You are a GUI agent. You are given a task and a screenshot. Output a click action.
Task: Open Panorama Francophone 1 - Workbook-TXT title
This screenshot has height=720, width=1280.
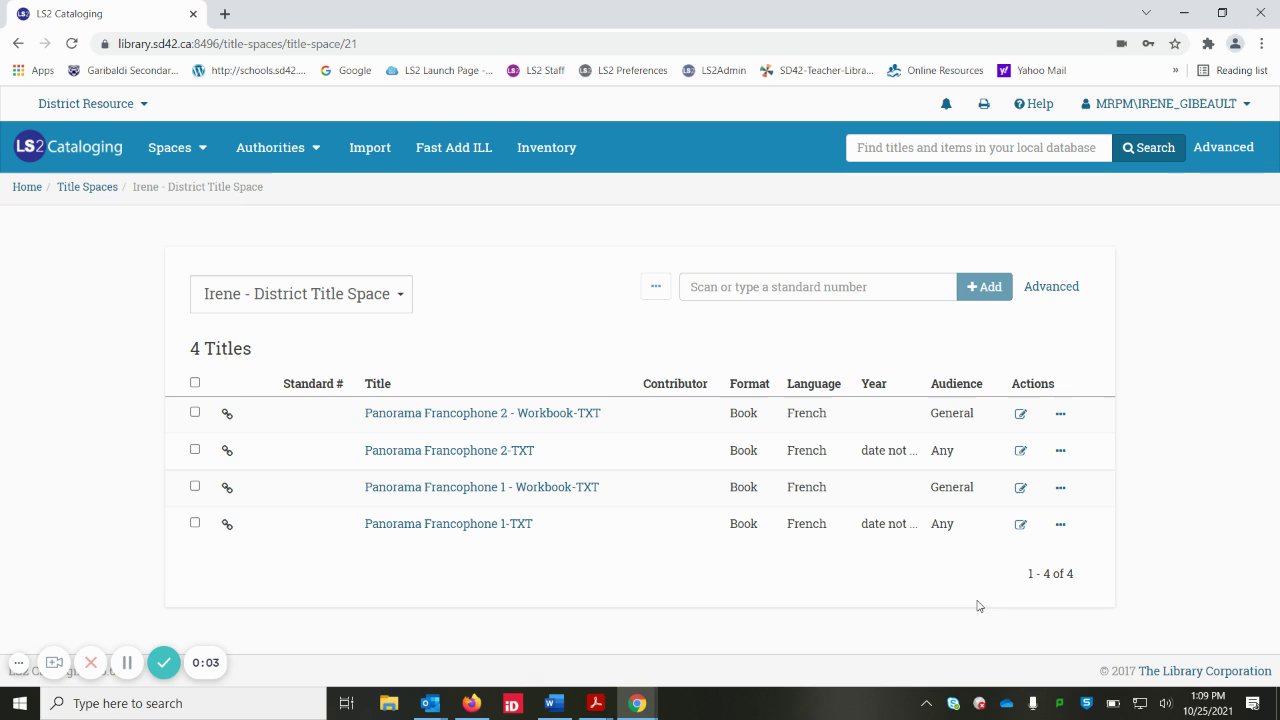click(x=481, y=487)
